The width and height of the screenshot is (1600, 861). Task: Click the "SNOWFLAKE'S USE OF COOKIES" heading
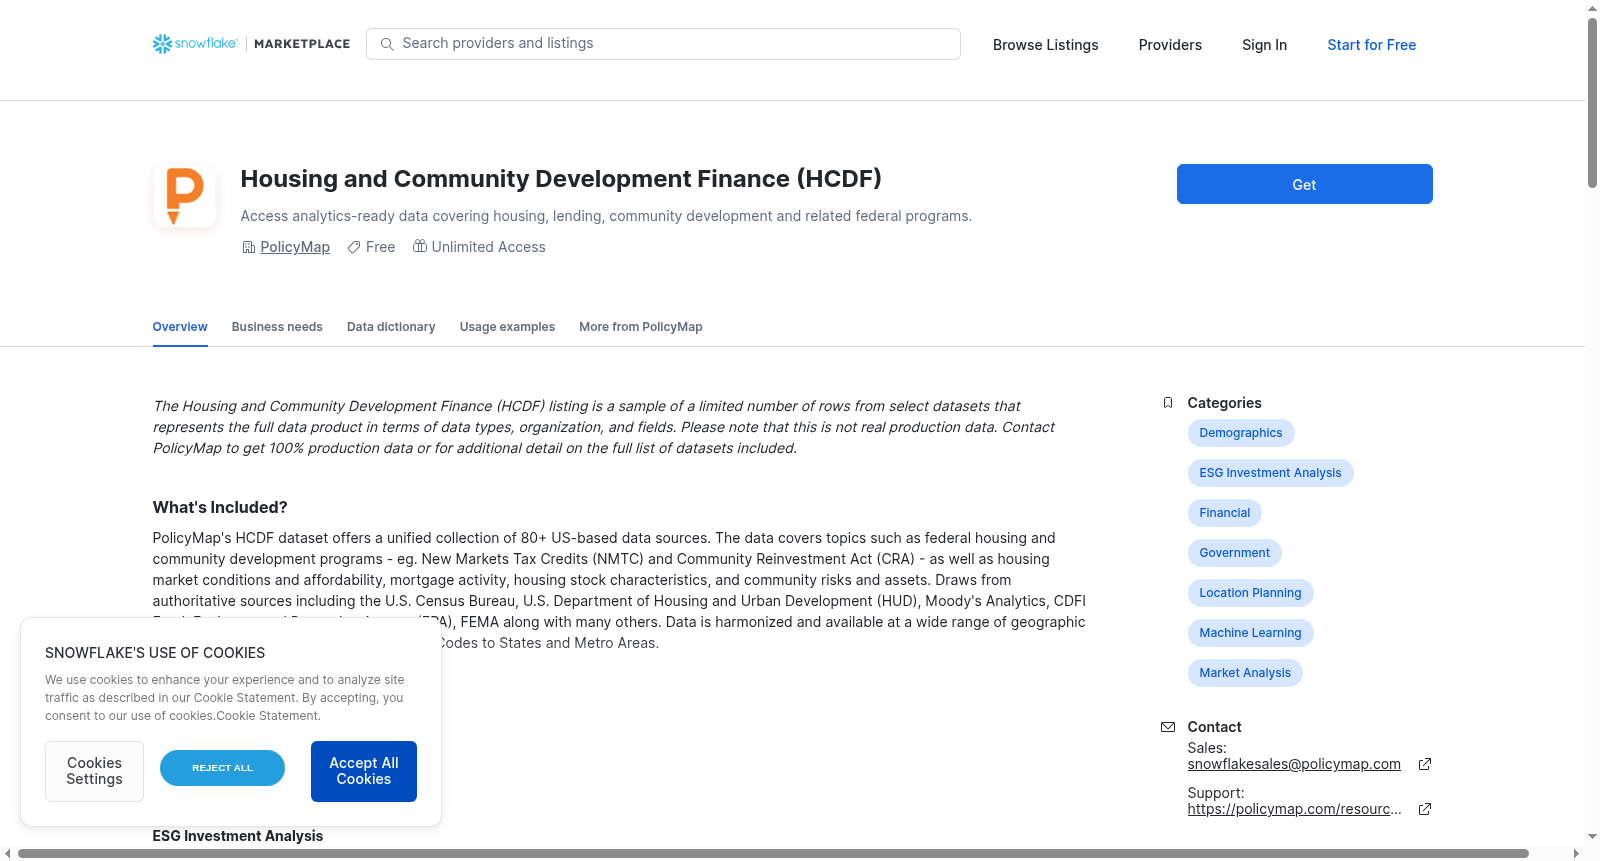point(155,653)
